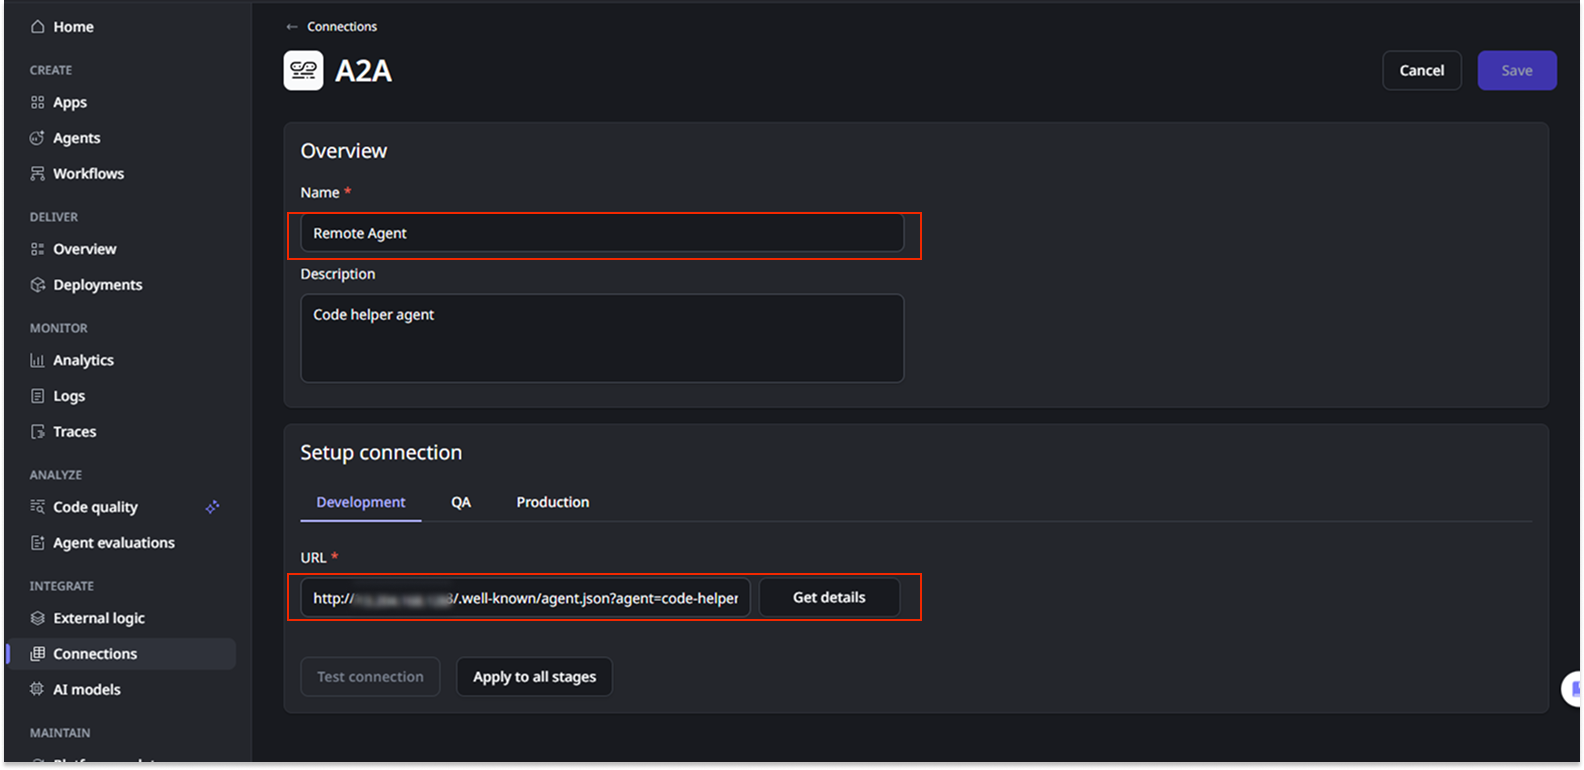
Task: Cancel editing the A2A connection
Action: click(x=1422, y=71)
